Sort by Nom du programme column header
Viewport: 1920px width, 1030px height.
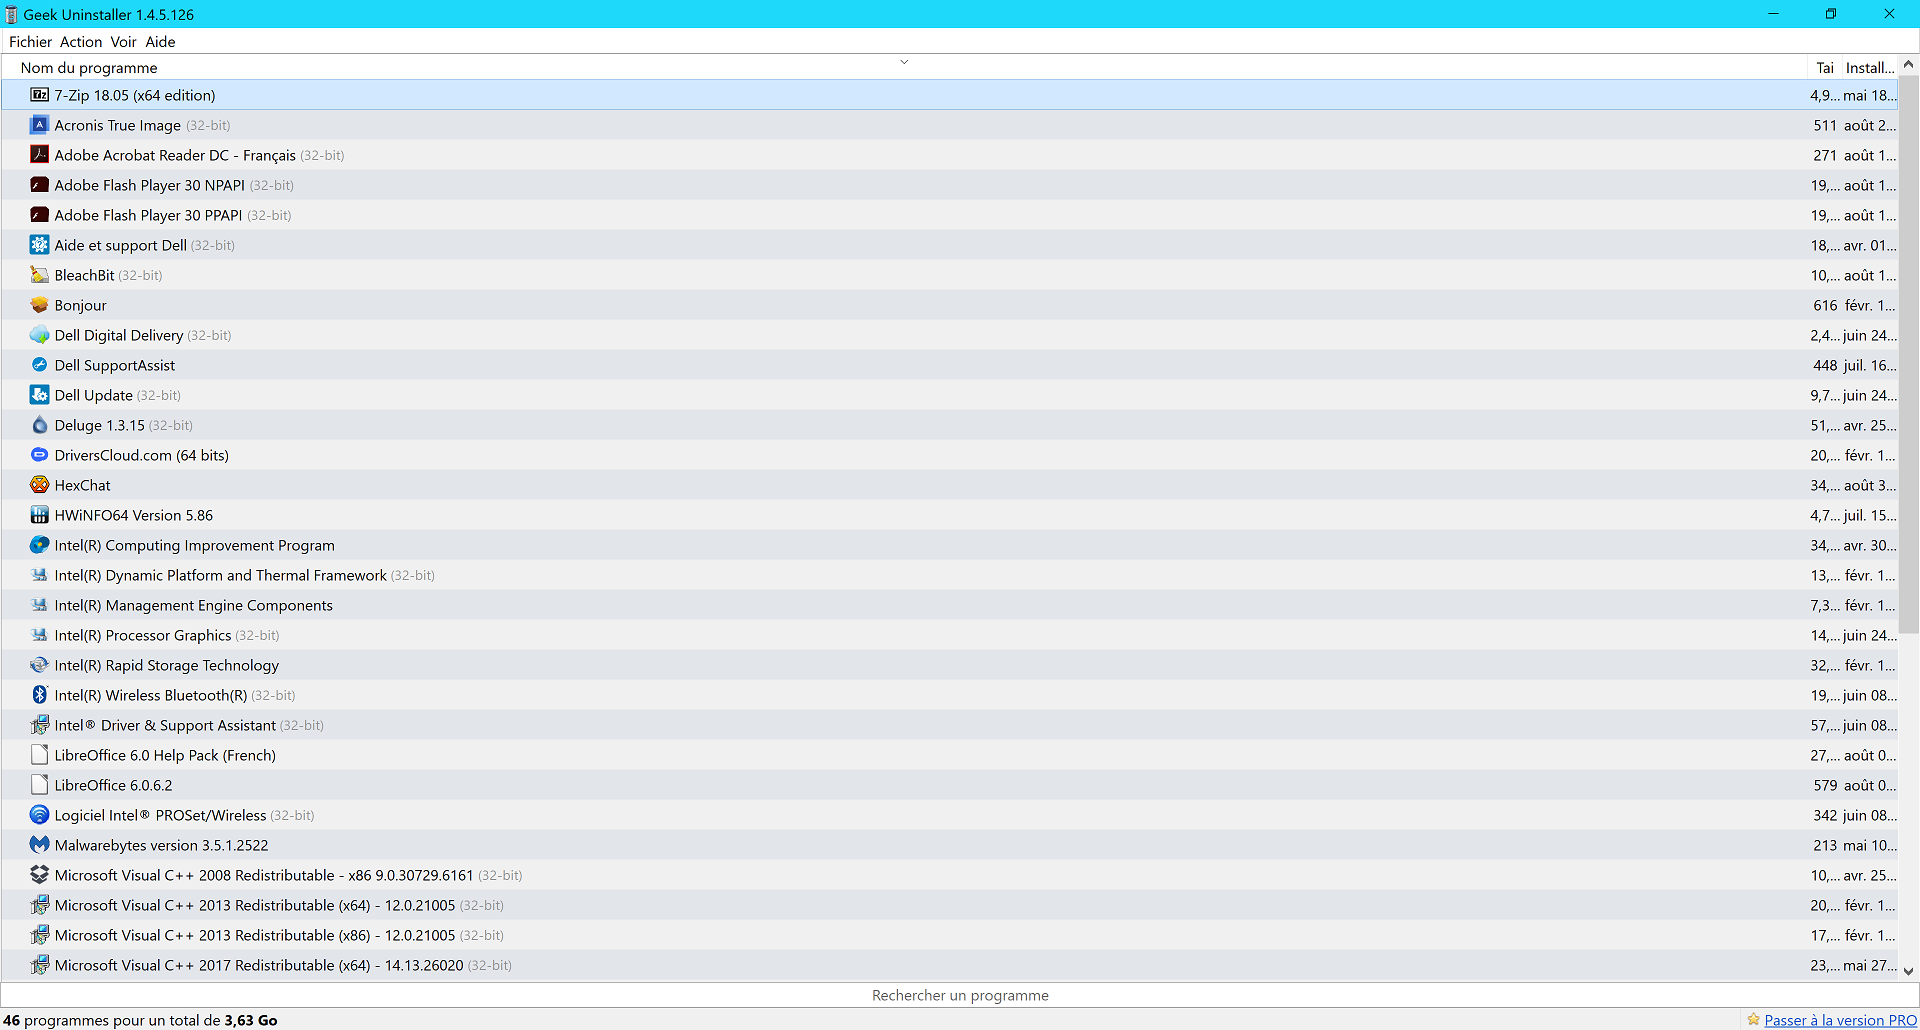tap(904, 68)
